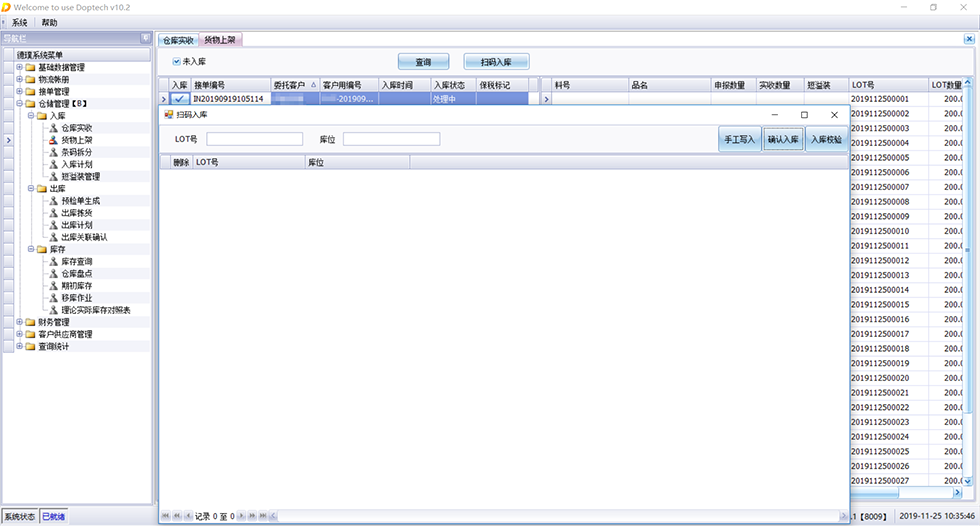
Task: Click the 短溢装管理 tree item icon
Action: pyautogui.click(x=54, y=177)
